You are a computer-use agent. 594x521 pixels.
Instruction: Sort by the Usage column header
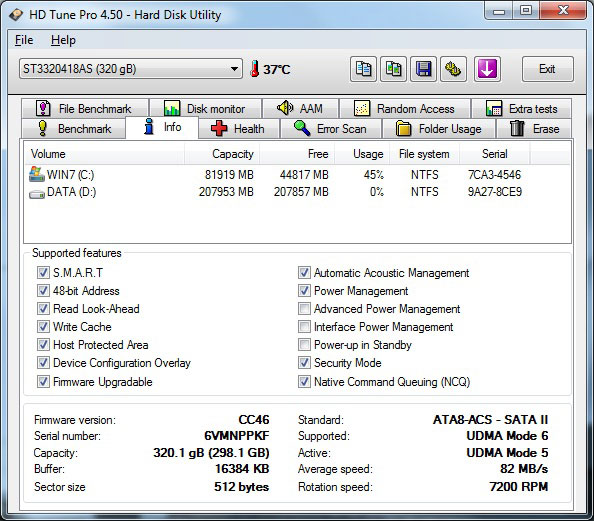click(362, 154)
